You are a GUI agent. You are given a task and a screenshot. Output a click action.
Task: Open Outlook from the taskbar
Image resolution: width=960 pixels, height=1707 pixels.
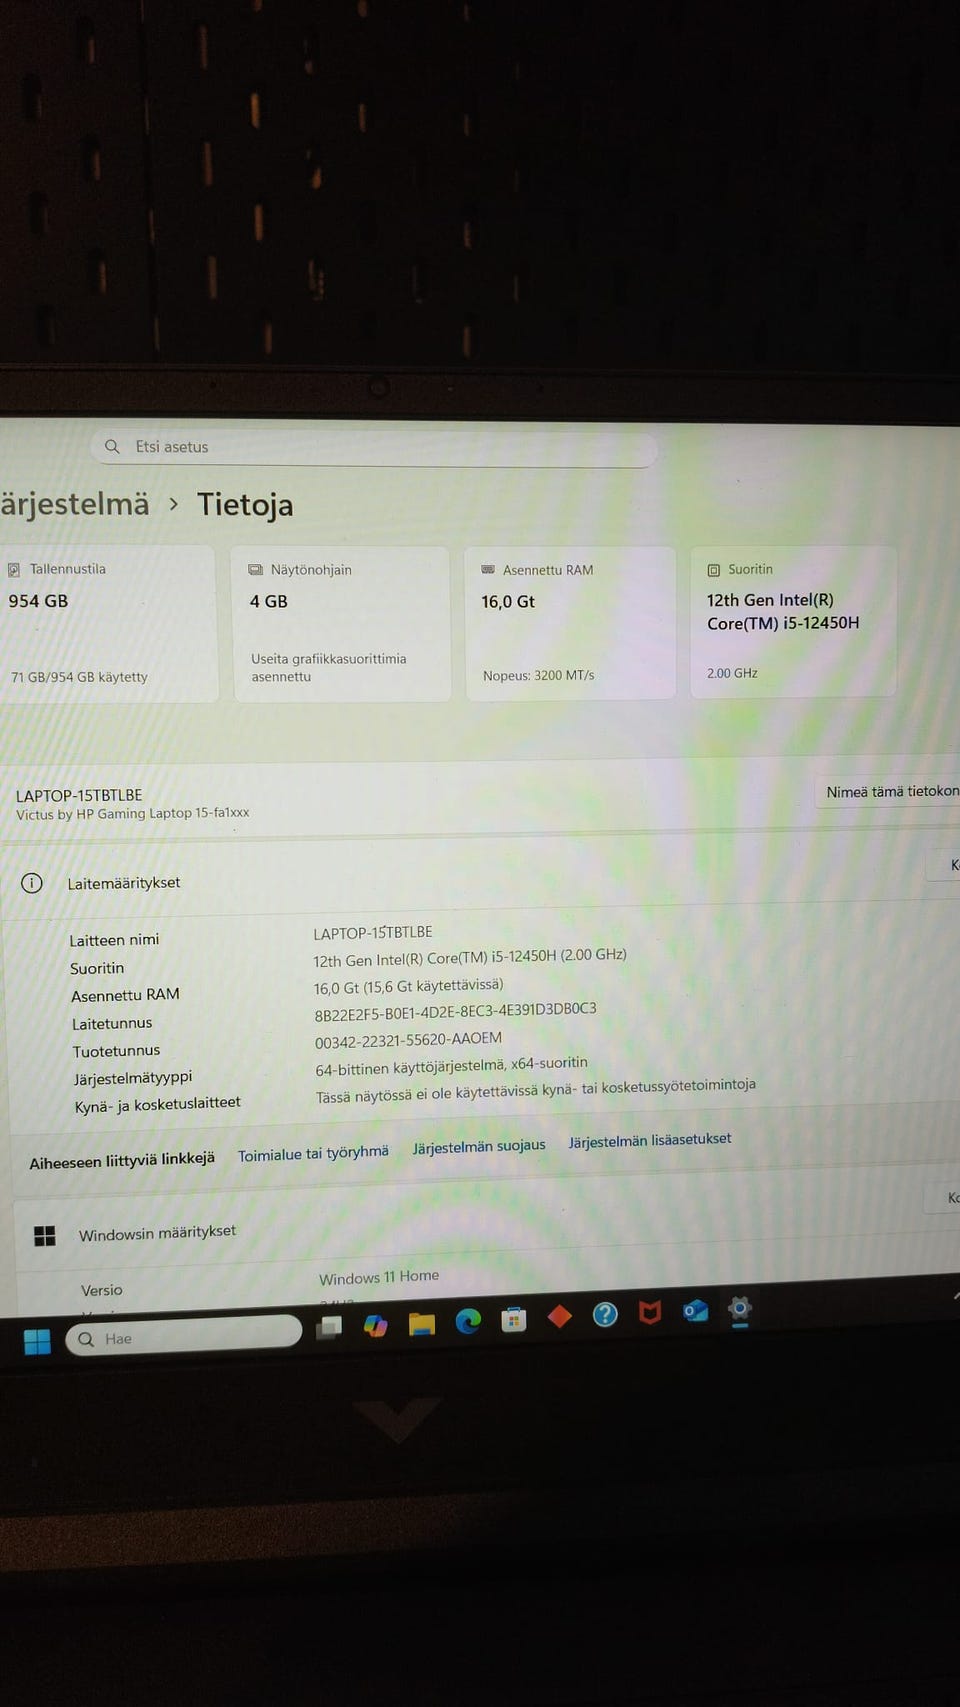695,1310
